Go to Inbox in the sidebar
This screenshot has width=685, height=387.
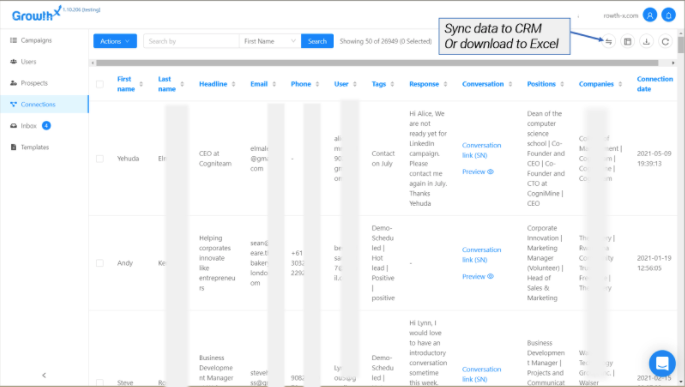coord(29,126)
